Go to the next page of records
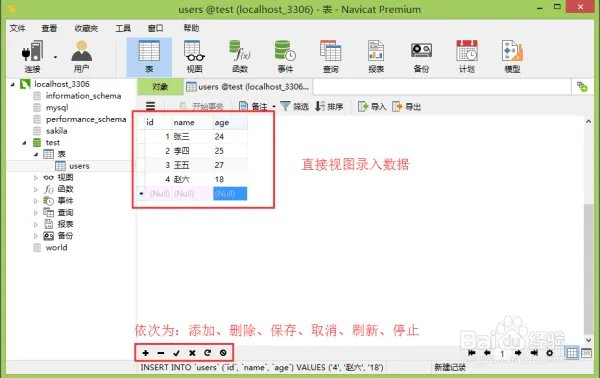Viewport: 600px width, 378px height. click(x=518, y=353)
